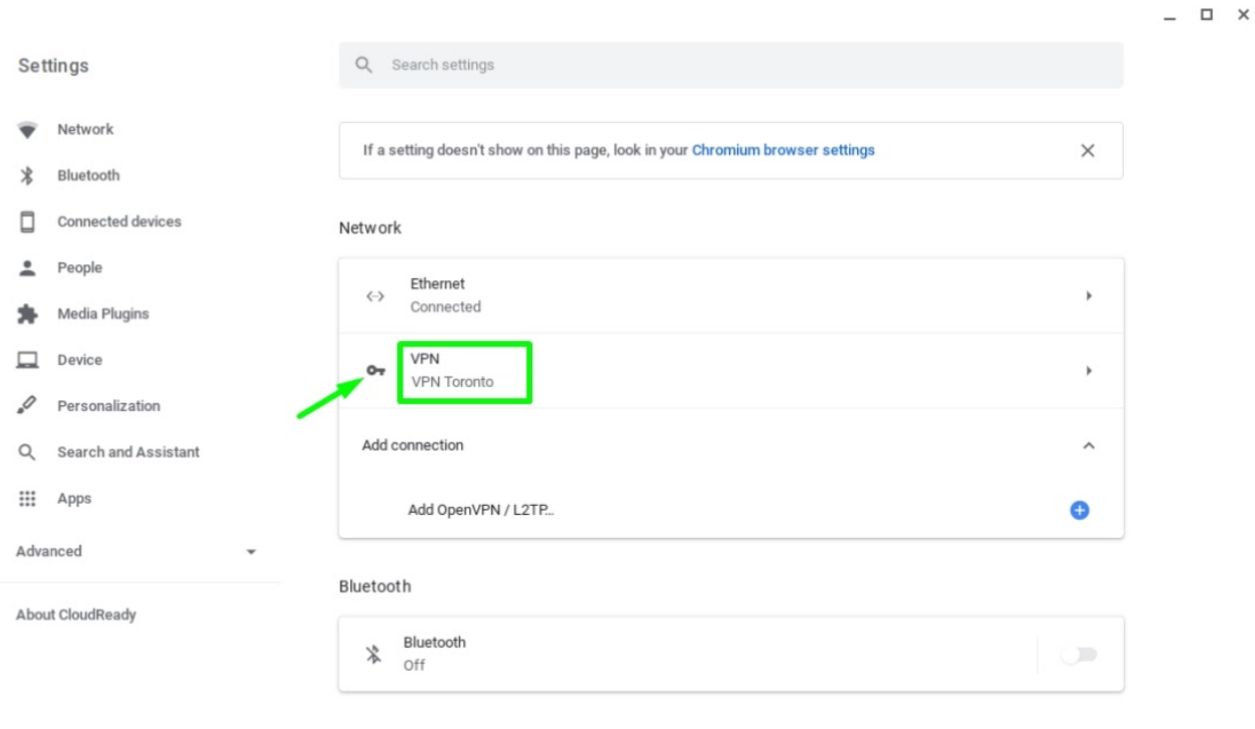Click into the Search settings field

pos(731,65)
